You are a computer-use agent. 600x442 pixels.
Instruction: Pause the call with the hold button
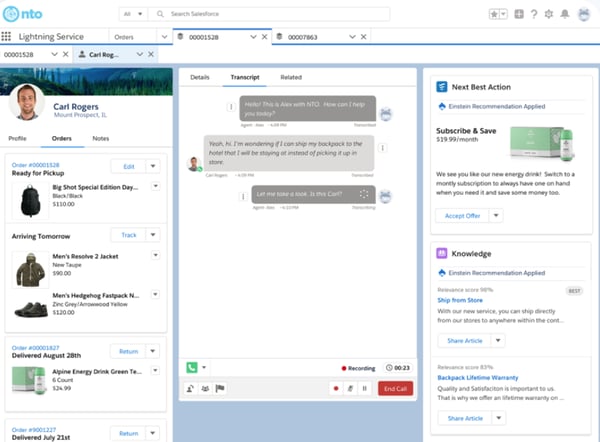tap(365, 388)
